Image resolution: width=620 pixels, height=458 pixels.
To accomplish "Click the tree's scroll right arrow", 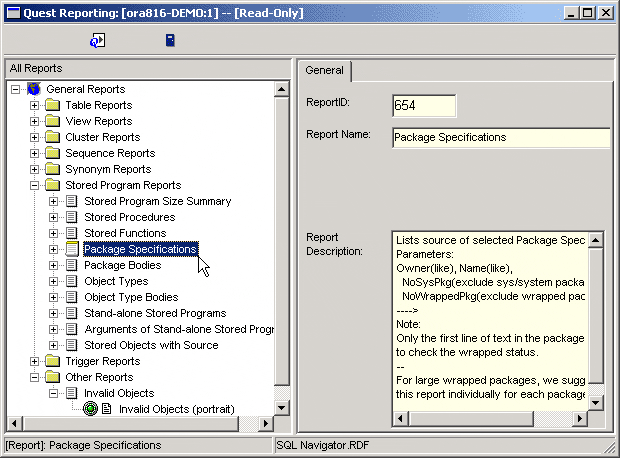I will 265,424.
